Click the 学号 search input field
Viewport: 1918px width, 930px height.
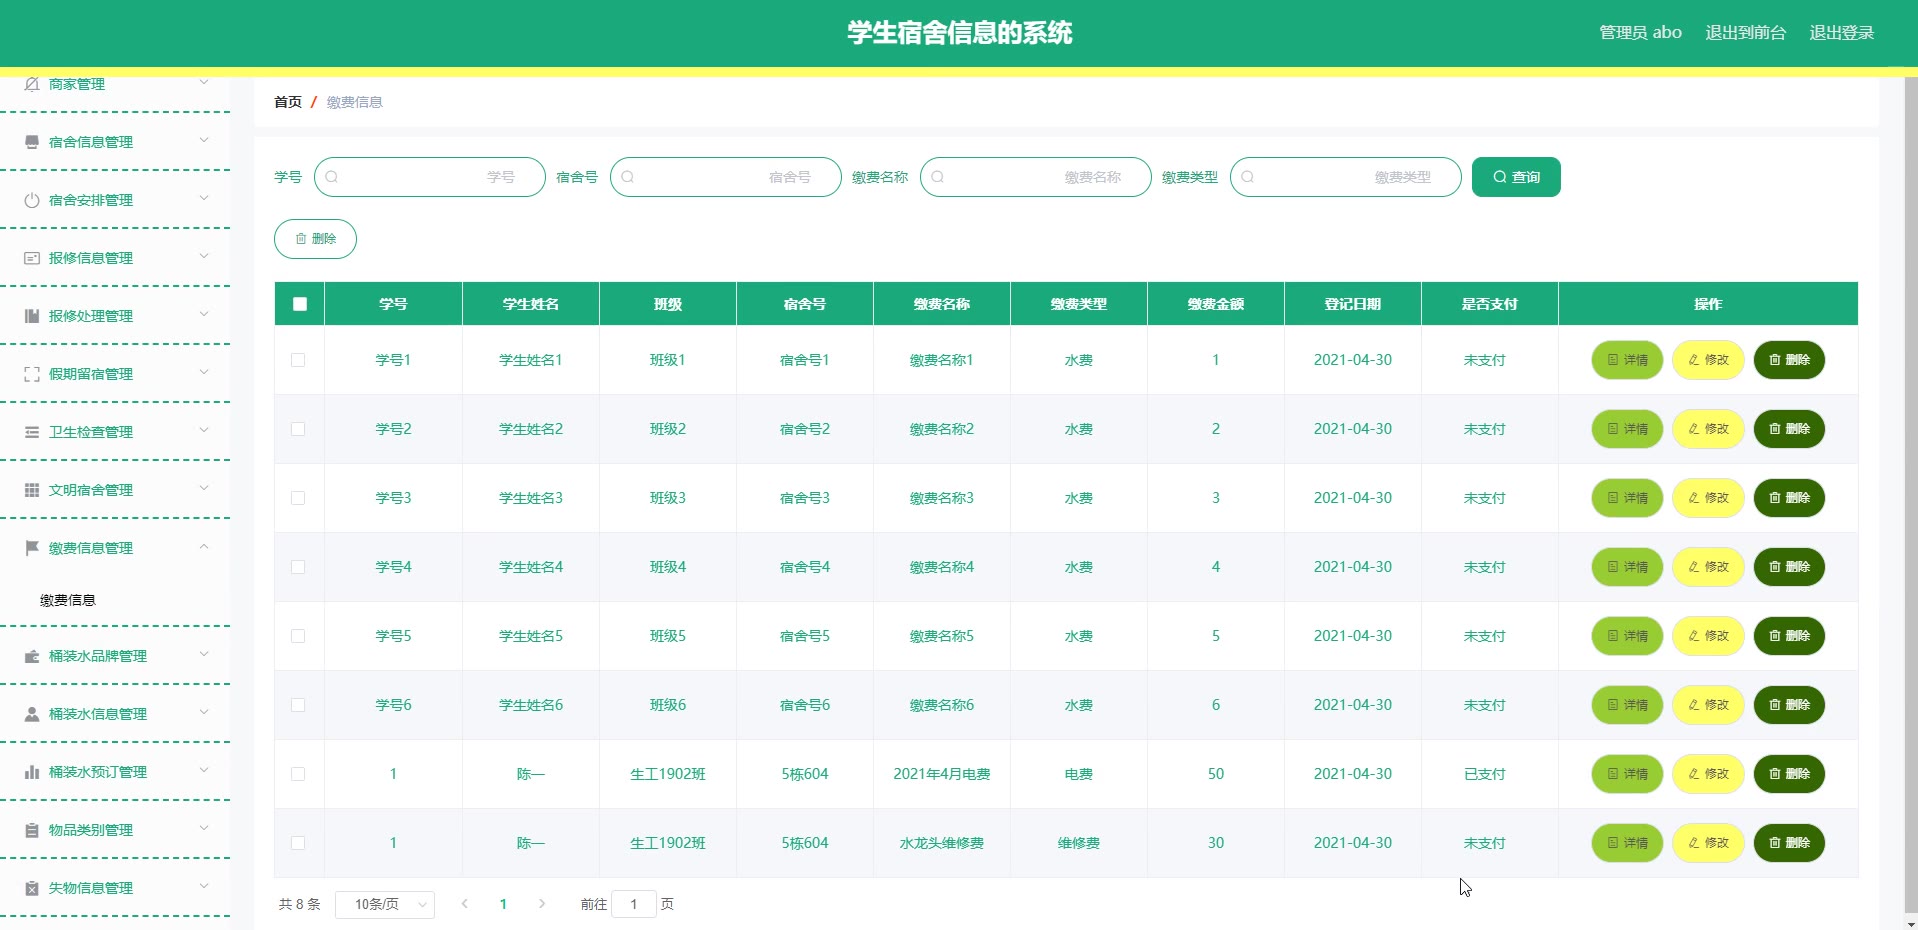pos(430,177)
